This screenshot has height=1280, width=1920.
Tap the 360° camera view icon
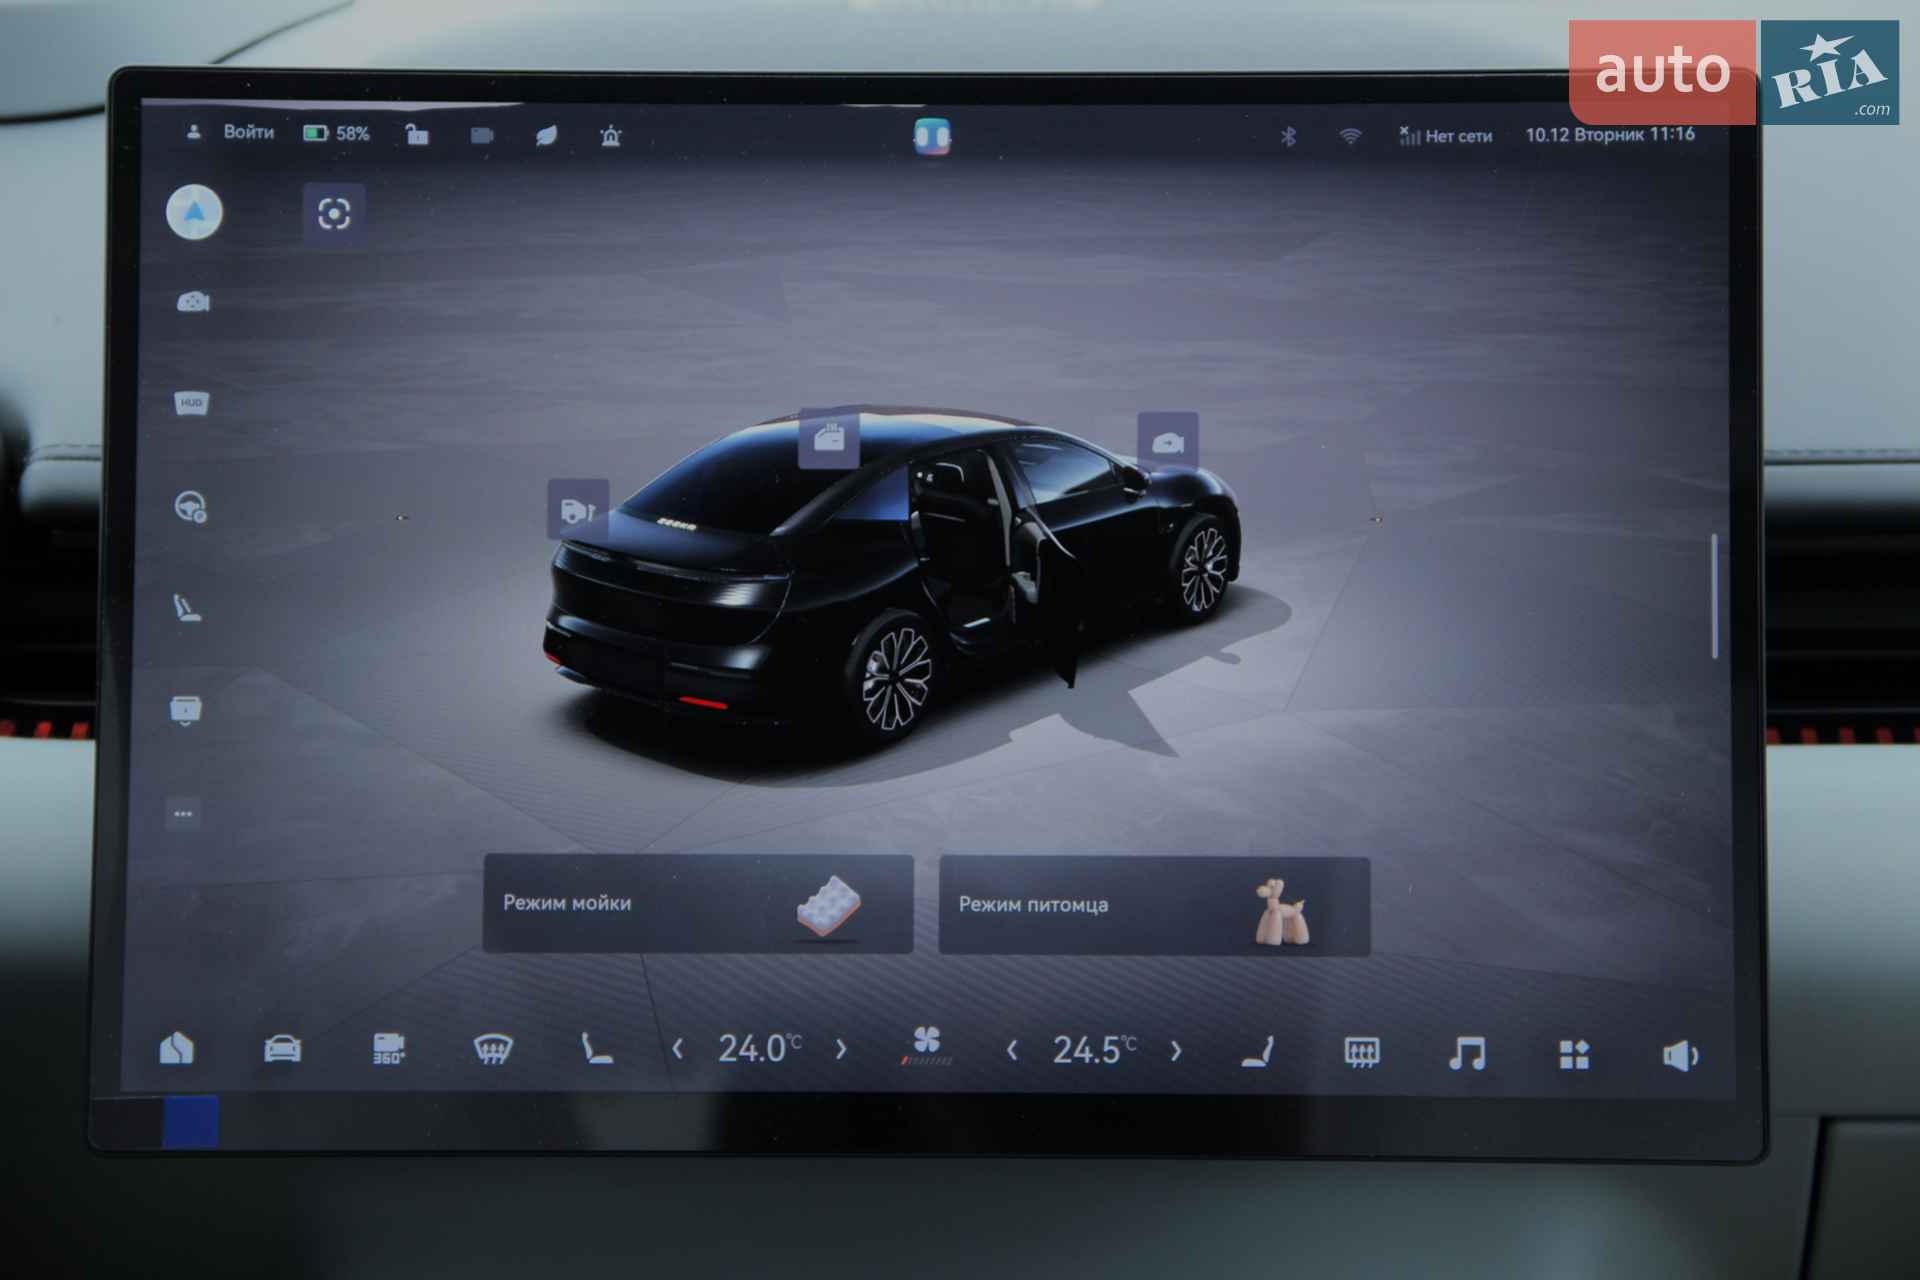(388, 1048)
